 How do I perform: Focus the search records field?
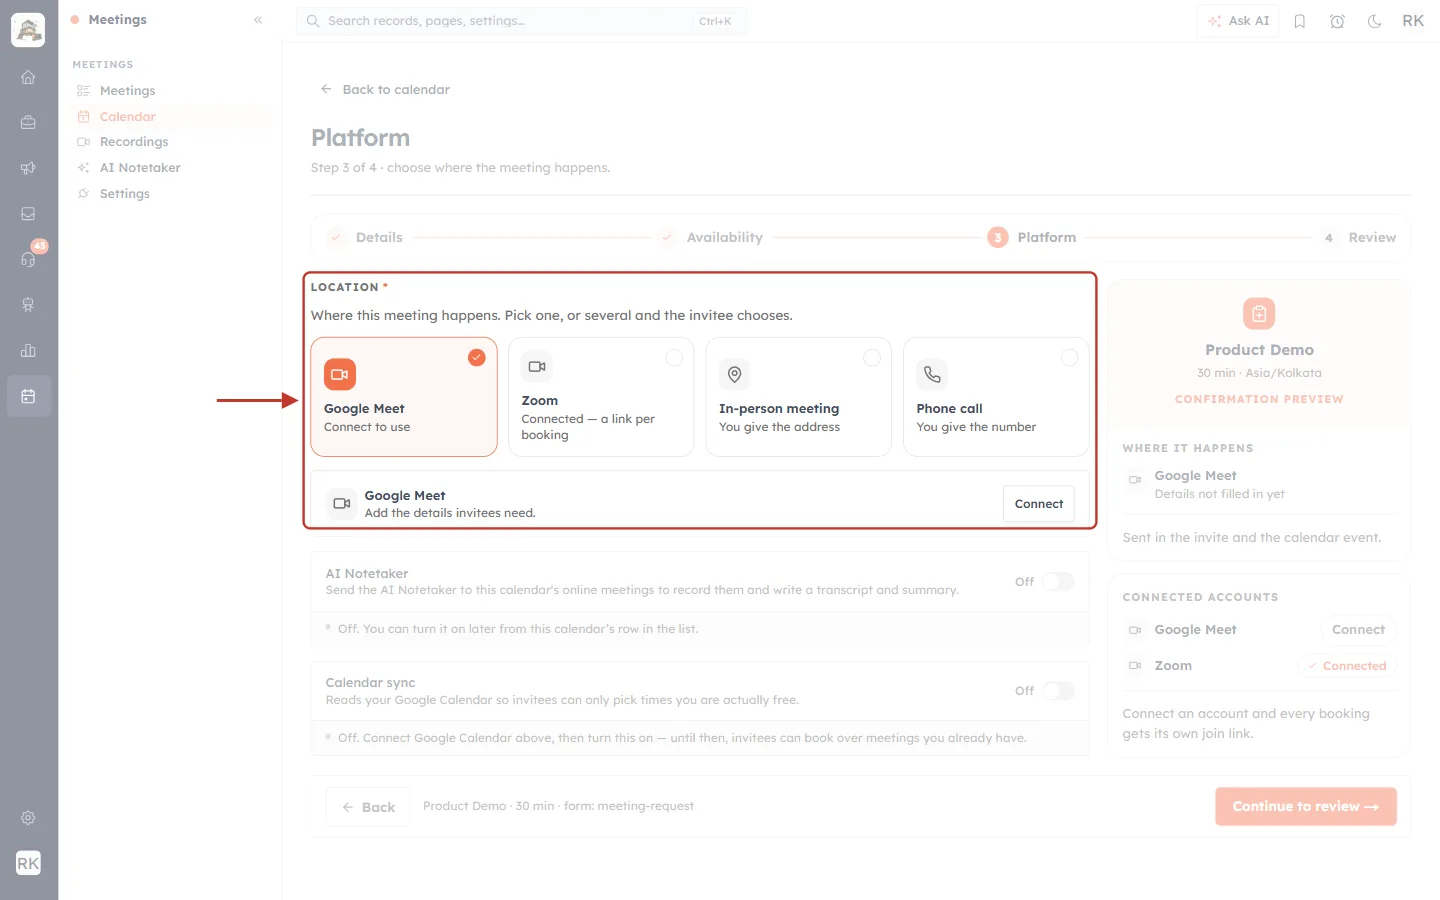tap(521, 21)
